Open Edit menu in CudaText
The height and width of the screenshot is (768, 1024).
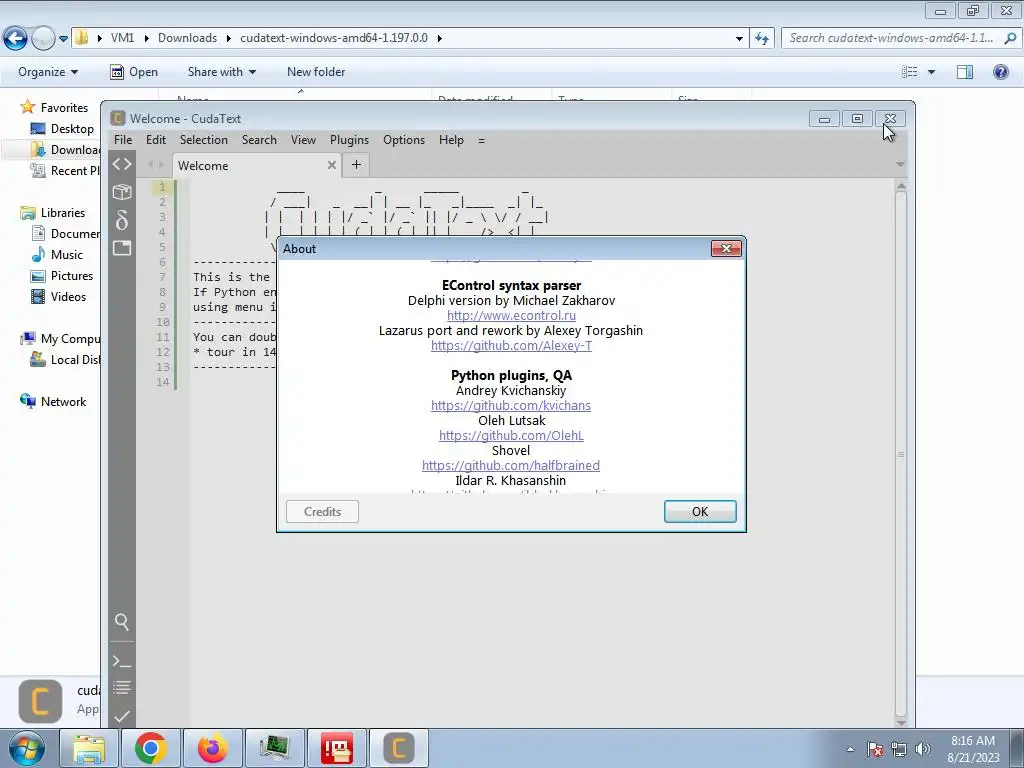click(x=155, y=140)
